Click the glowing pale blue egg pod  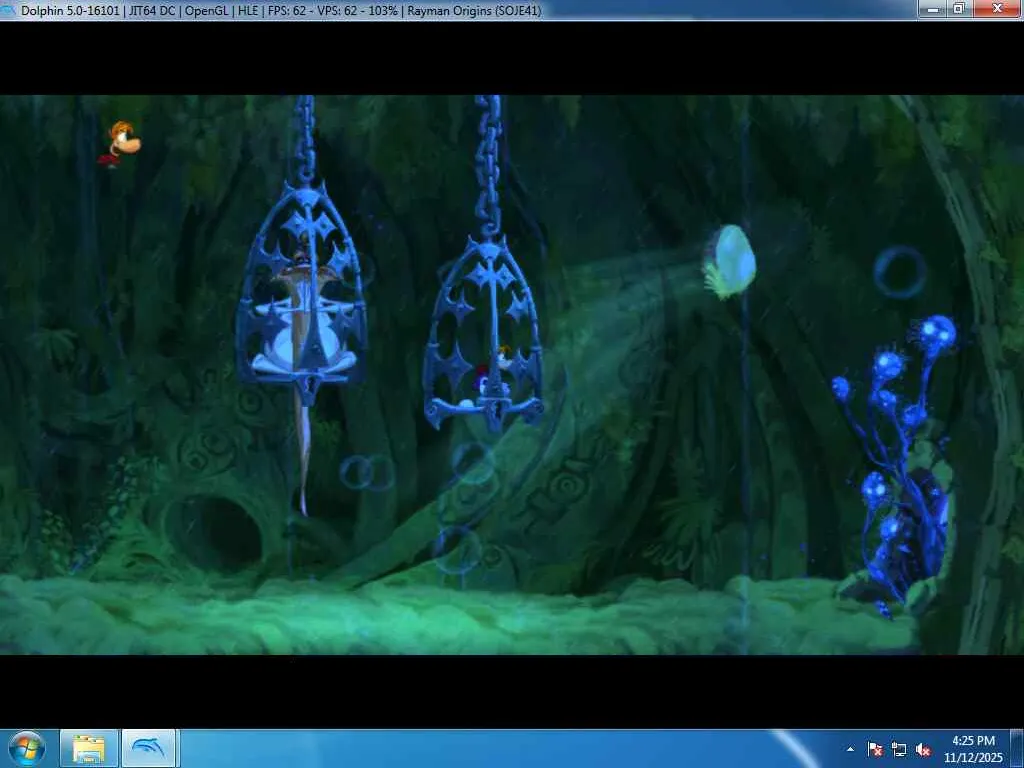click(x=730, y=262)
